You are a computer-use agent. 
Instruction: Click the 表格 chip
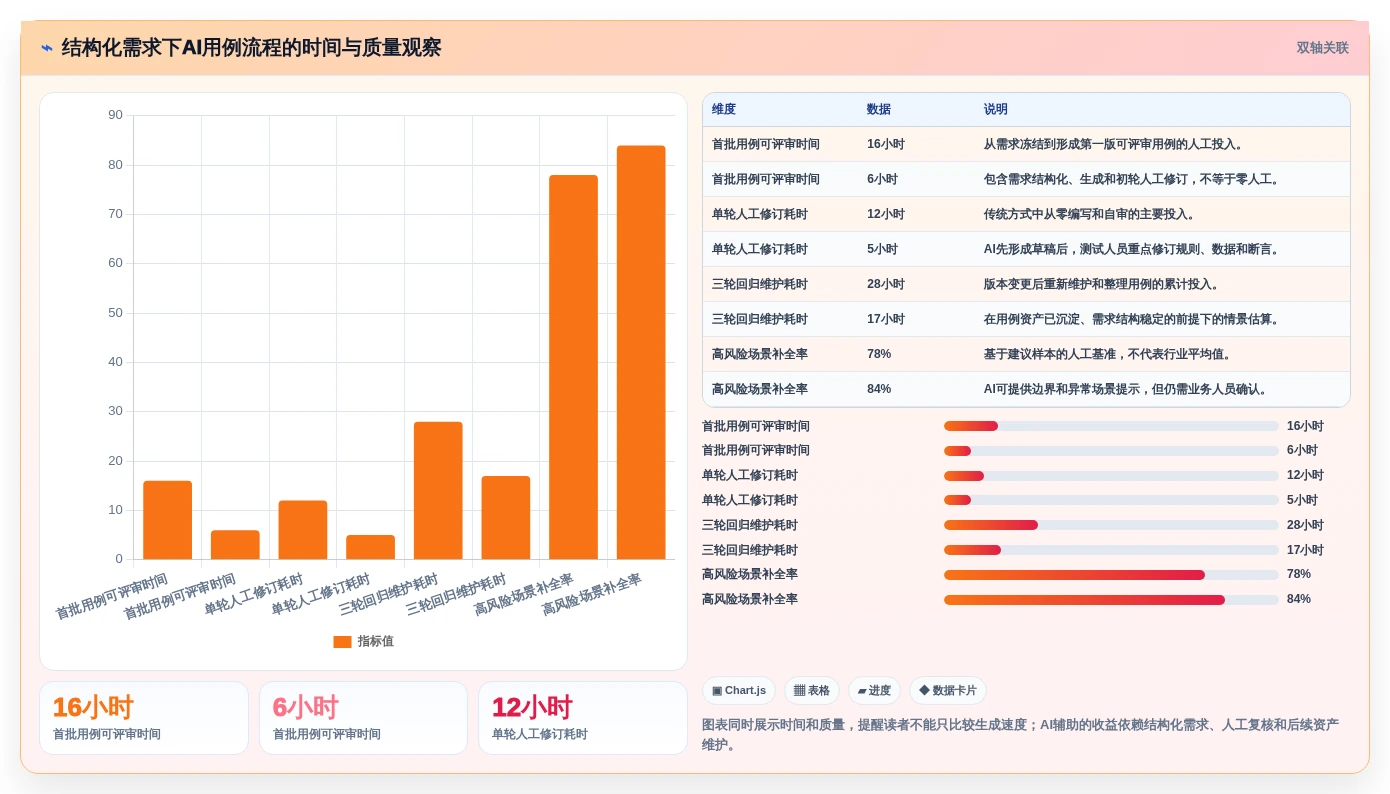click(x=812, y=691)
